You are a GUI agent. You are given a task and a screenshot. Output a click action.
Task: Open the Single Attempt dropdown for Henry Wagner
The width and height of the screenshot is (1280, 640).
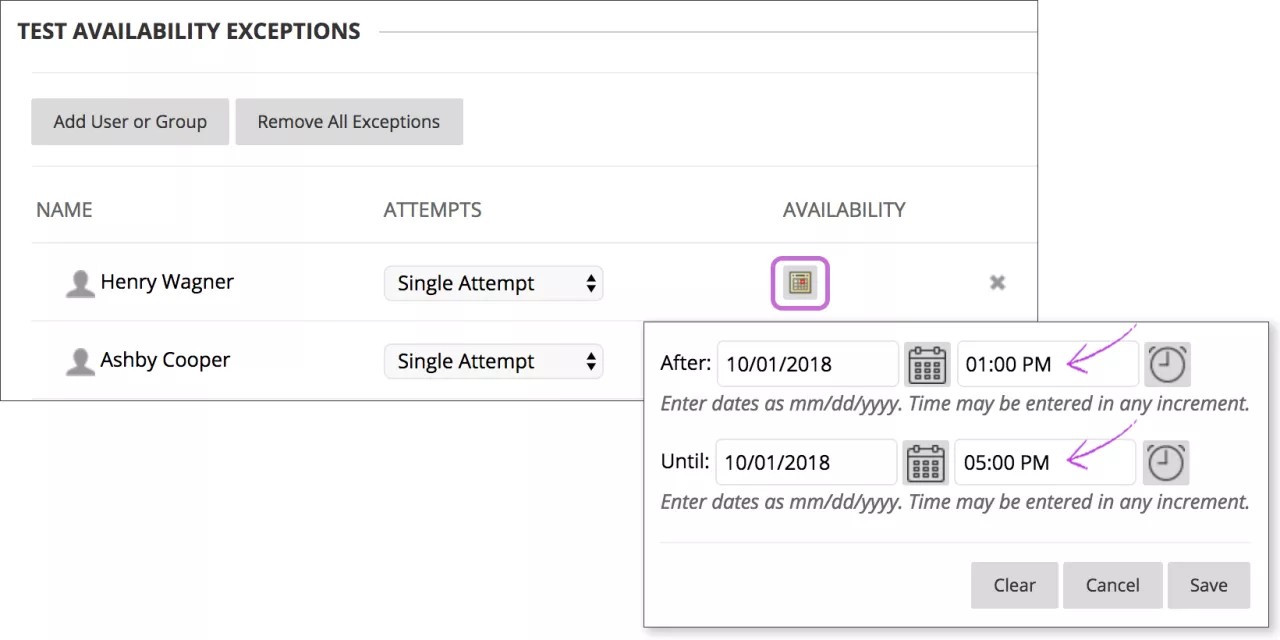[x=493, y=283]
